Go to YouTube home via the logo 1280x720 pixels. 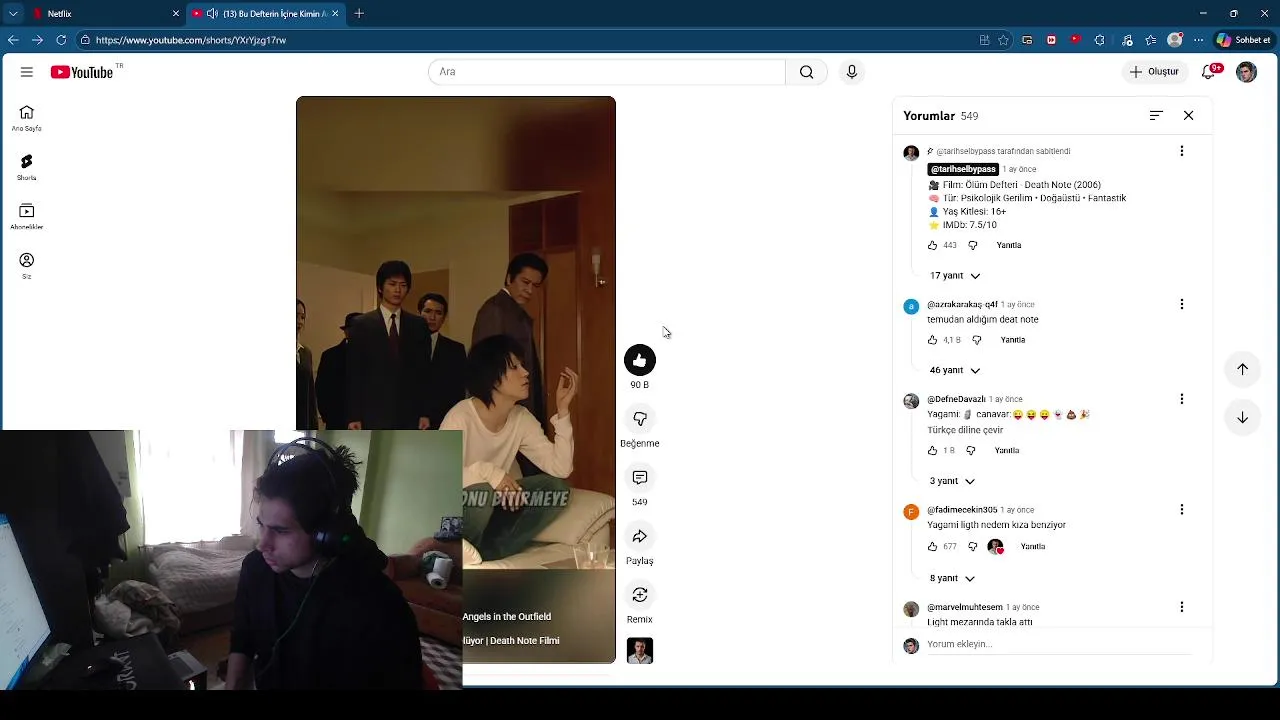pyautogui.click(x=82, y=72)
